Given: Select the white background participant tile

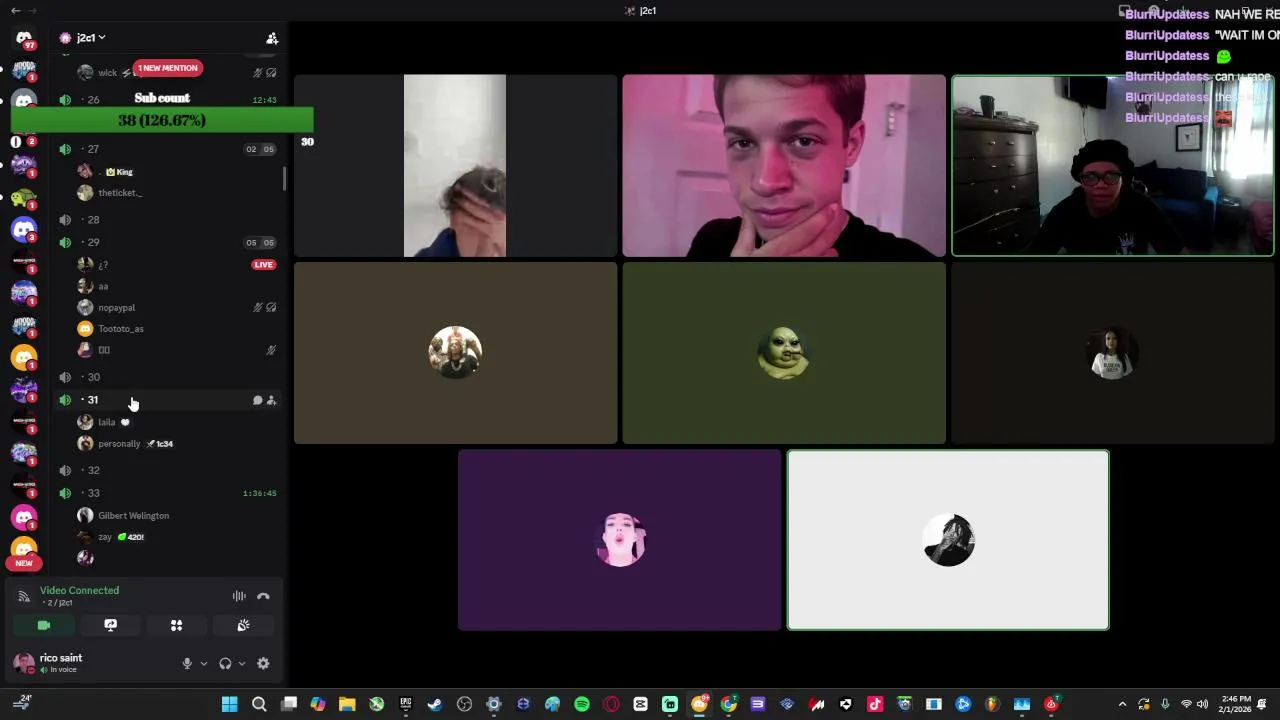Looking at the screenshot, I should click(948, 540).
